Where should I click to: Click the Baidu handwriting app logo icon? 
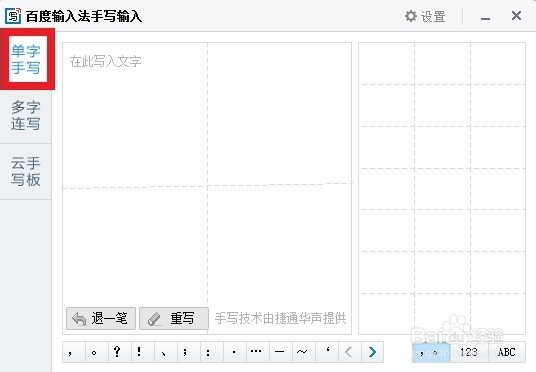(x=13, y=16)
